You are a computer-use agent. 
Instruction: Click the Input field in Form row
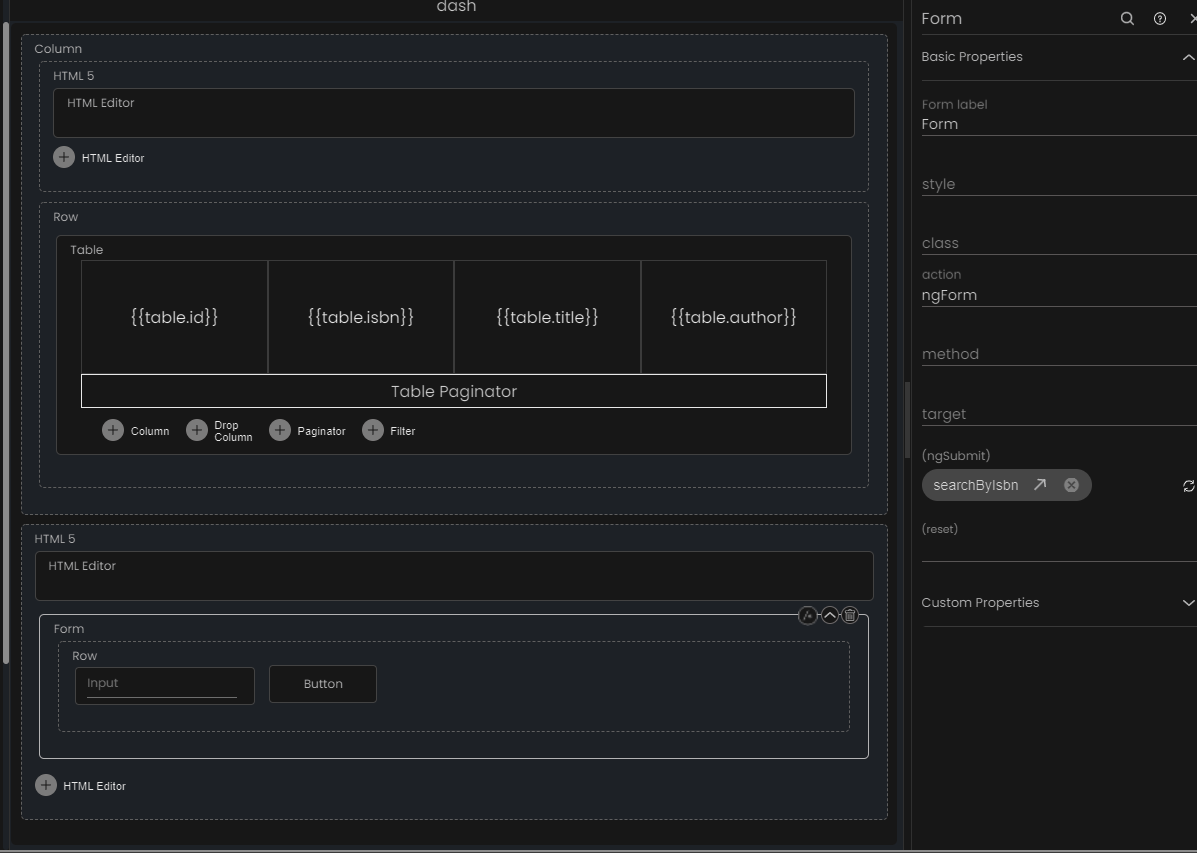[x=165, y=685]
